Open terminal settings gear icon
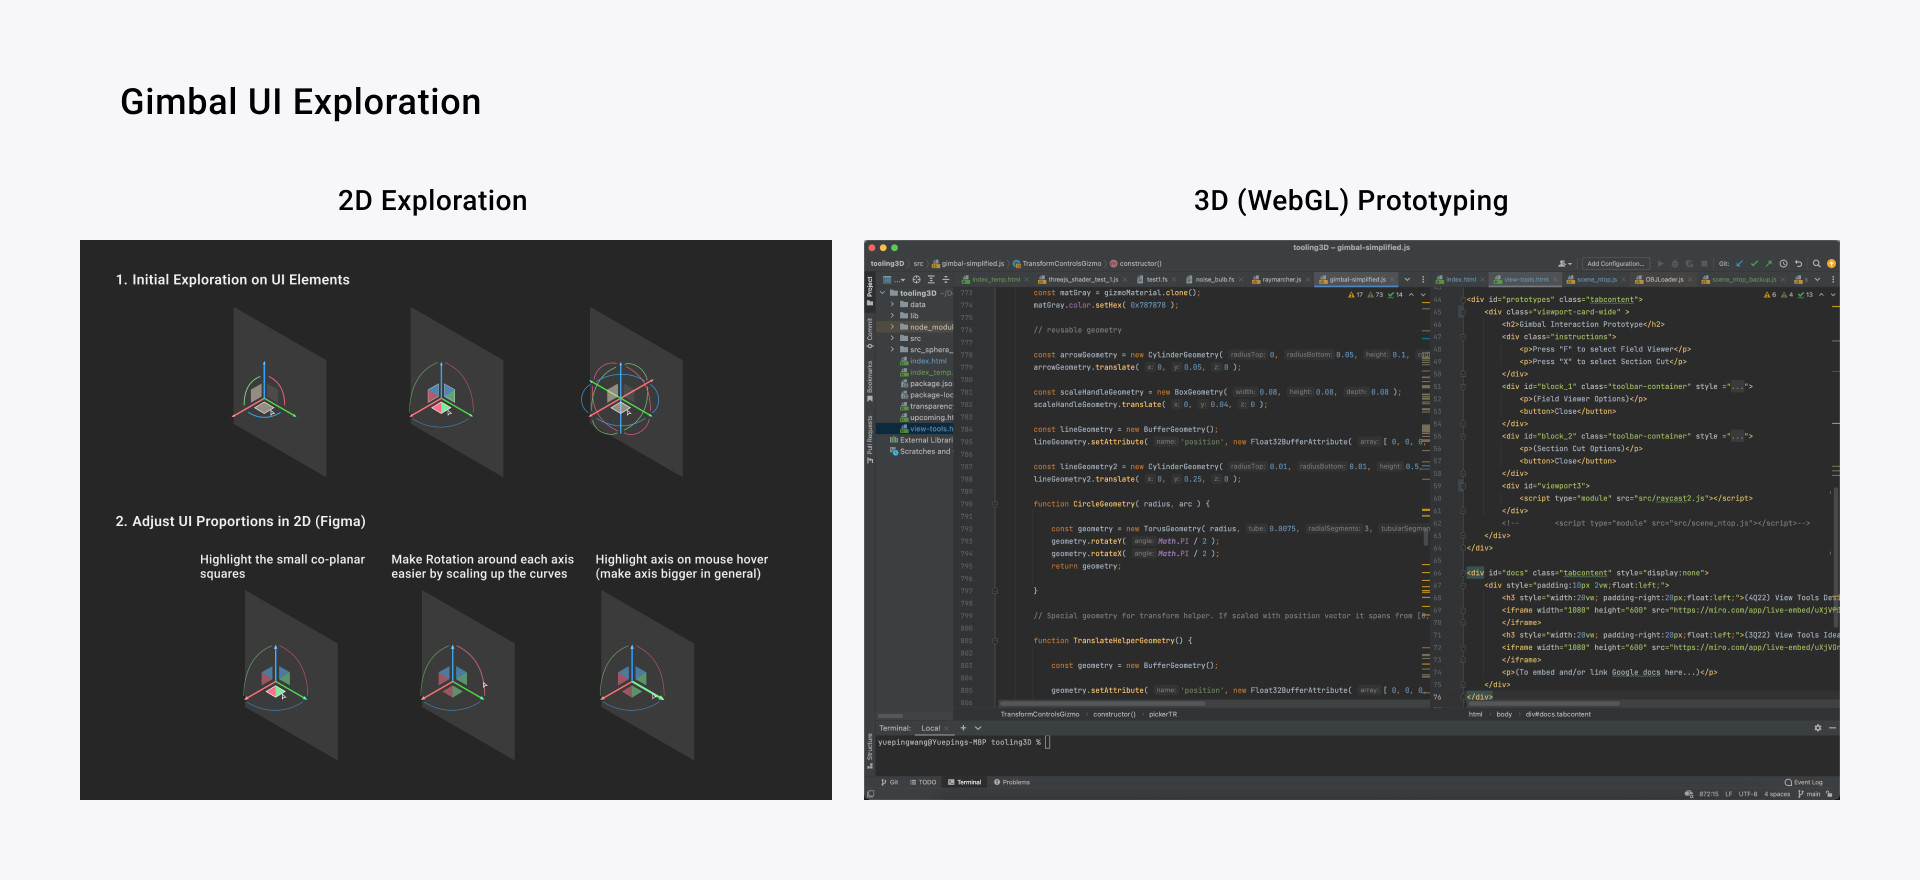 pyautogui.click(x=1817, y=728)
